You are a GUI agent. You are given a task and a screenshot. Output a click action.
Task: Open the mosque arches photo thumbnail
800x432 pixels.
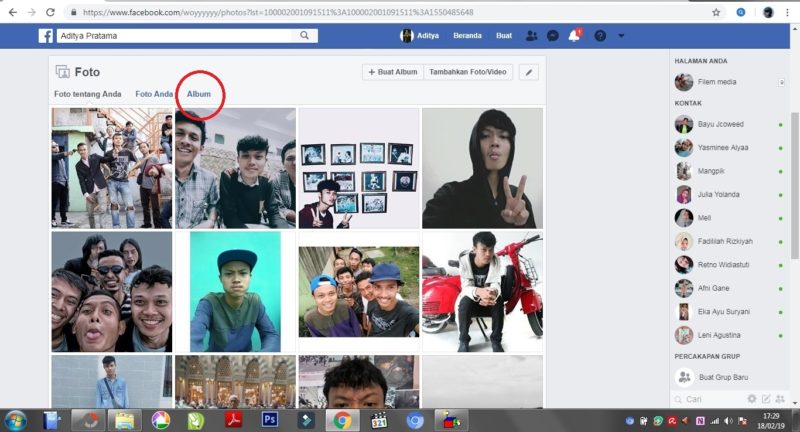[235, 382]
